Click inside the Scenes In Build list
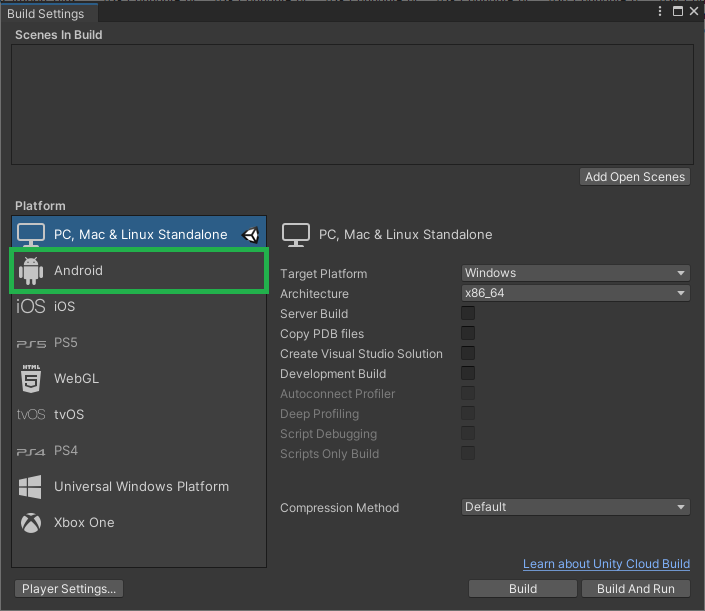Image resolution: width=705 pixels, height=611 pixels. click(x=352, y=104)
